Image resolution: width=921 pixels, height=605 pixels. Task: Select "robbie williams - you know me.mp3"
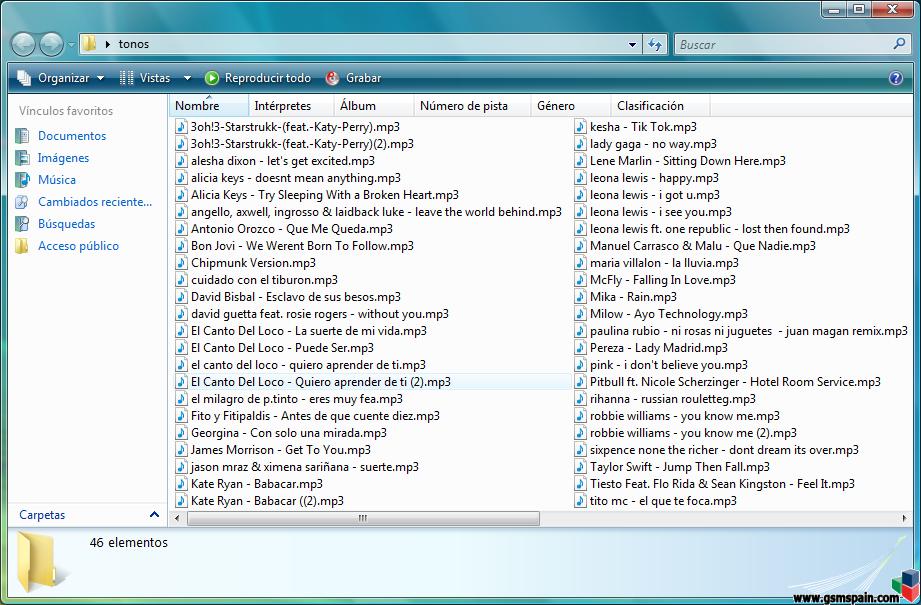[x=685, y=416]
